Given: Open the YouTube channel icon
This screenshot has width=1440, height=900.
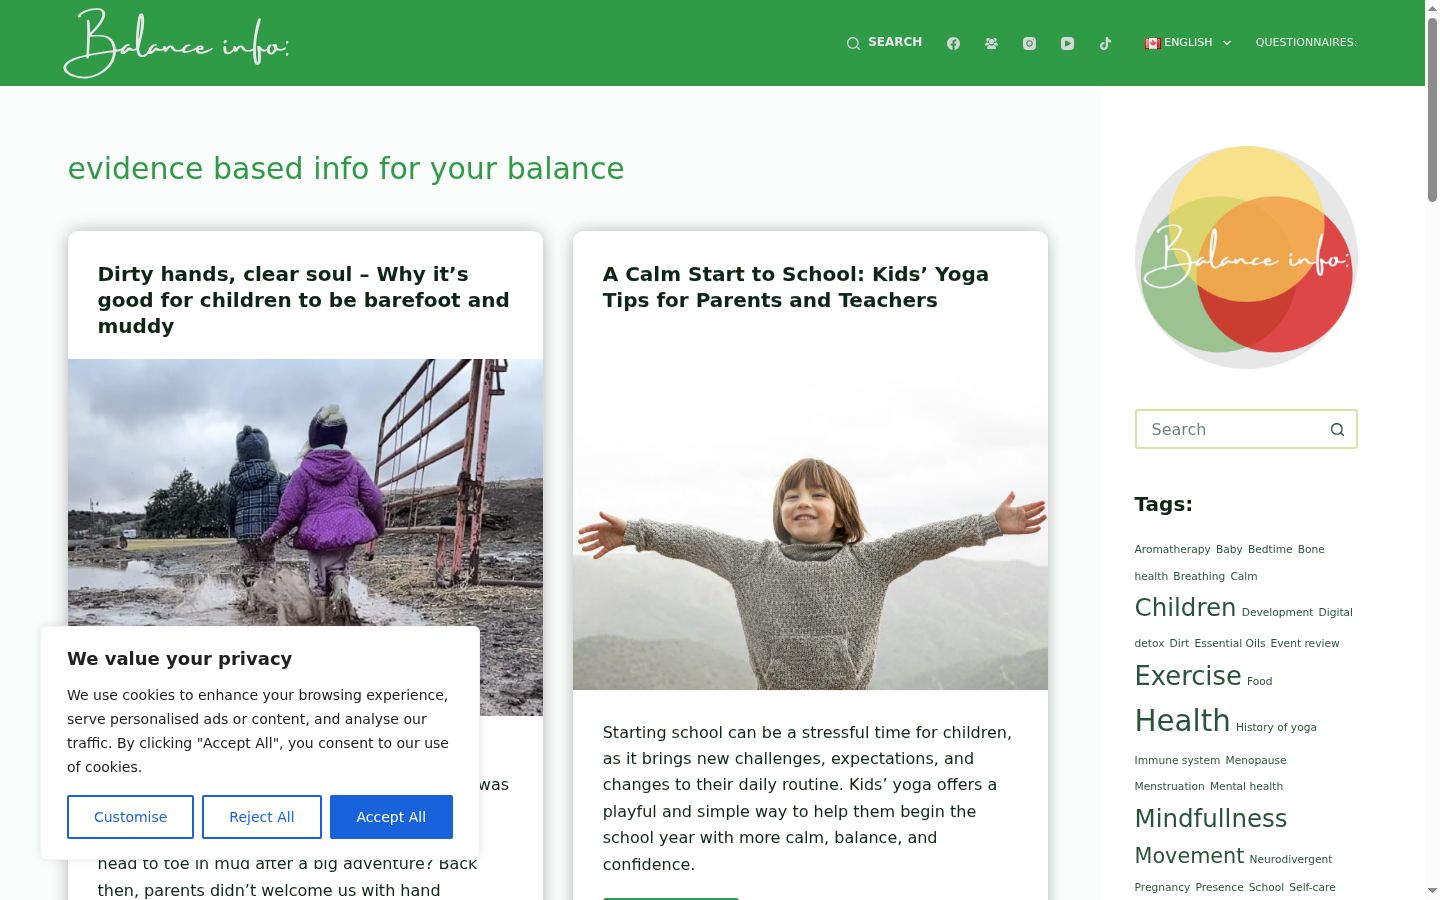Looking at the screenshot, I should click(x=1067, y=43).
